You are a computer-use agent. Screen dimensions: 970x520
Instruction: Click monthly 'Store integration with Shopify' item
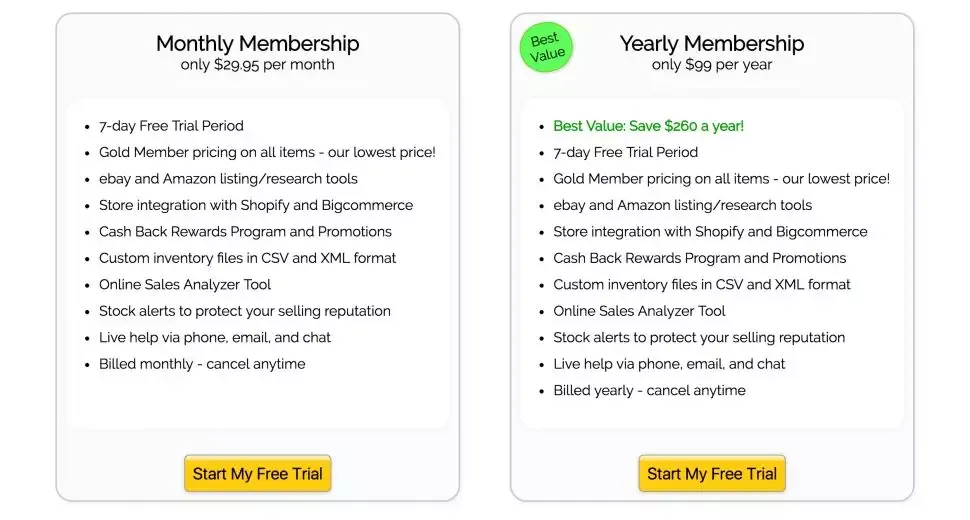pos(256,205)
